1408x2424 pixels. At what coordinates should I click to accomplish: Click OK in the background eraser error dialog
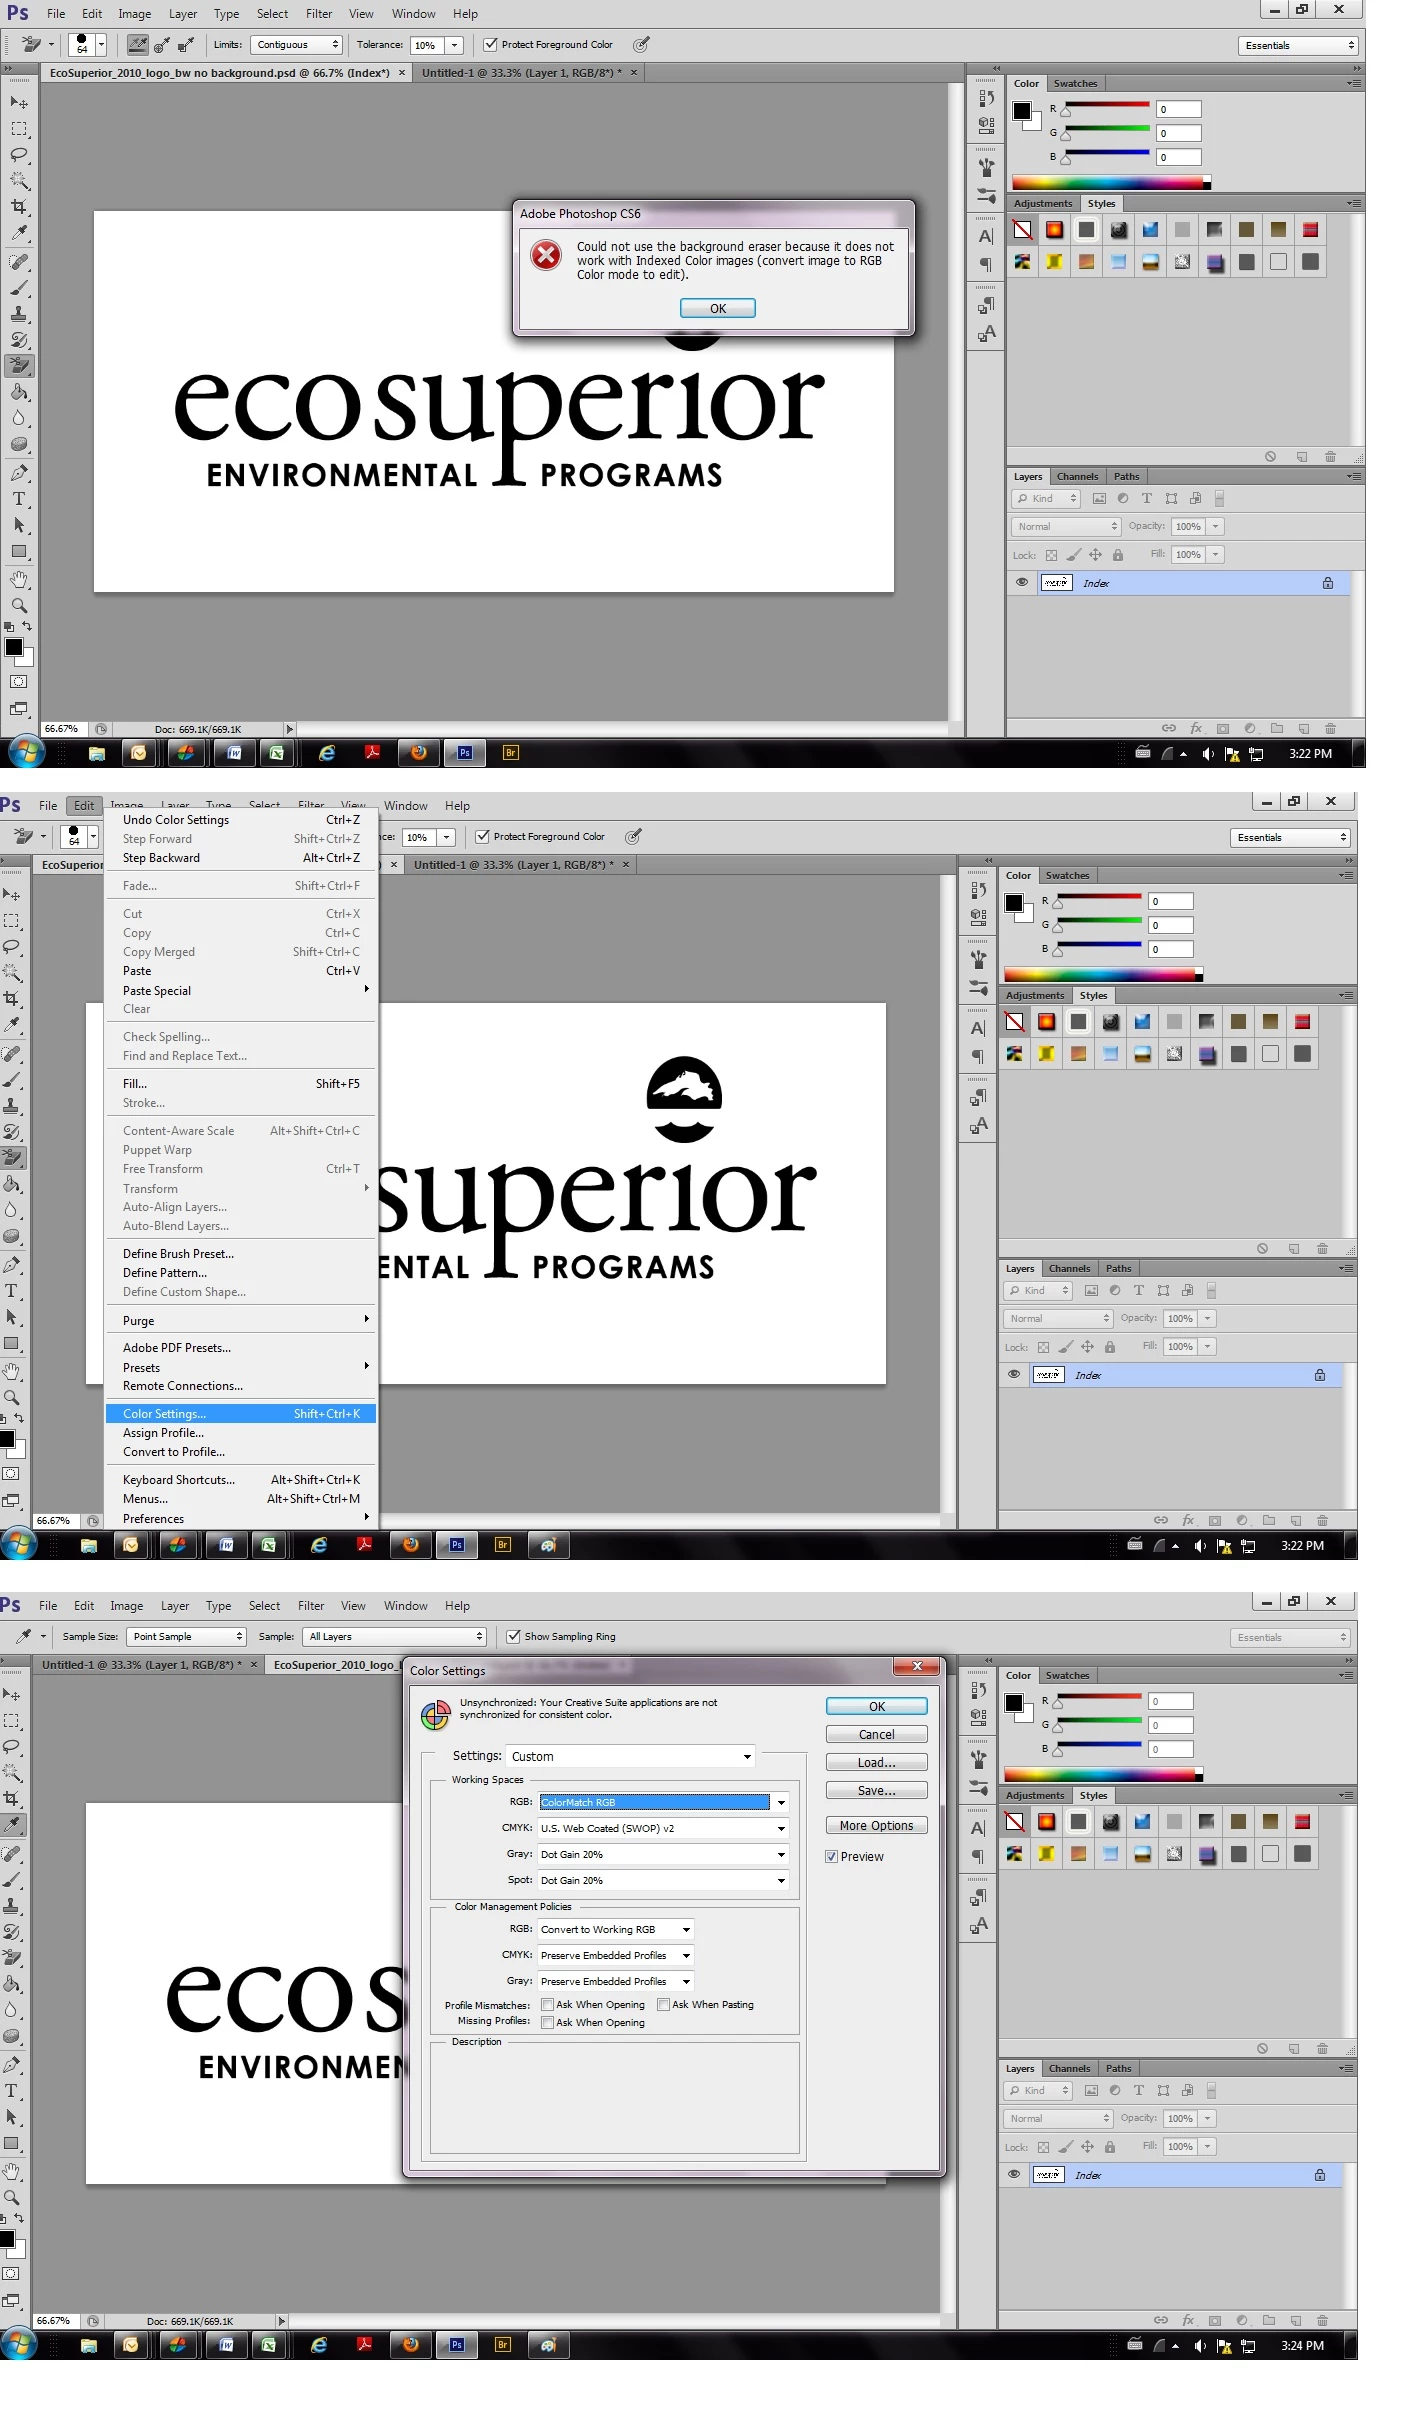tap(717, 308)
